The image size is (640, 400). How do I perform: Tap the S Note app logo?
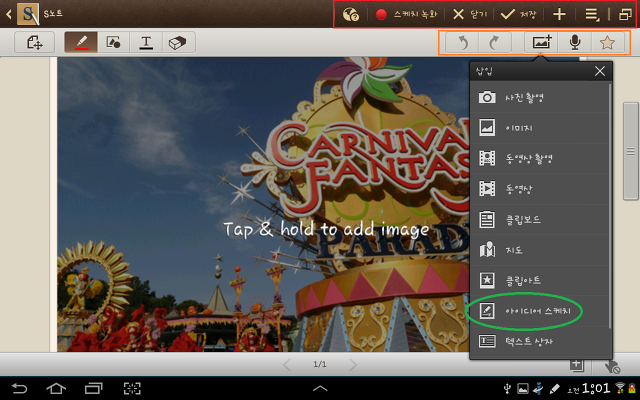[28, 14]
